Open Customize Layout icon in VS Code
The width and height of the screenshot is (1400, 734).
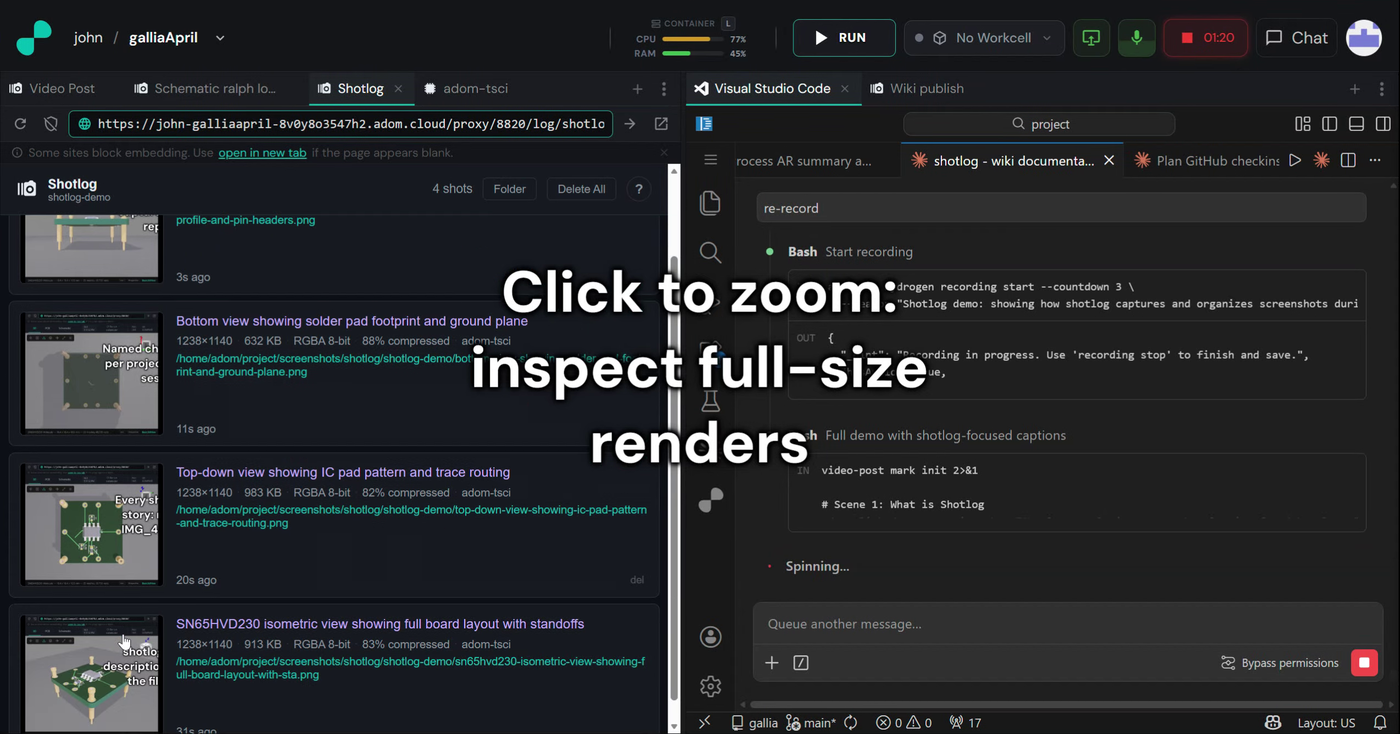tap(1303, 124)
